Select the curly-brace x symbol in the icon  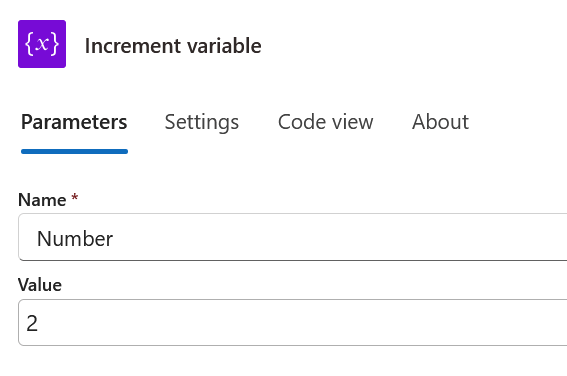[42, 44]
